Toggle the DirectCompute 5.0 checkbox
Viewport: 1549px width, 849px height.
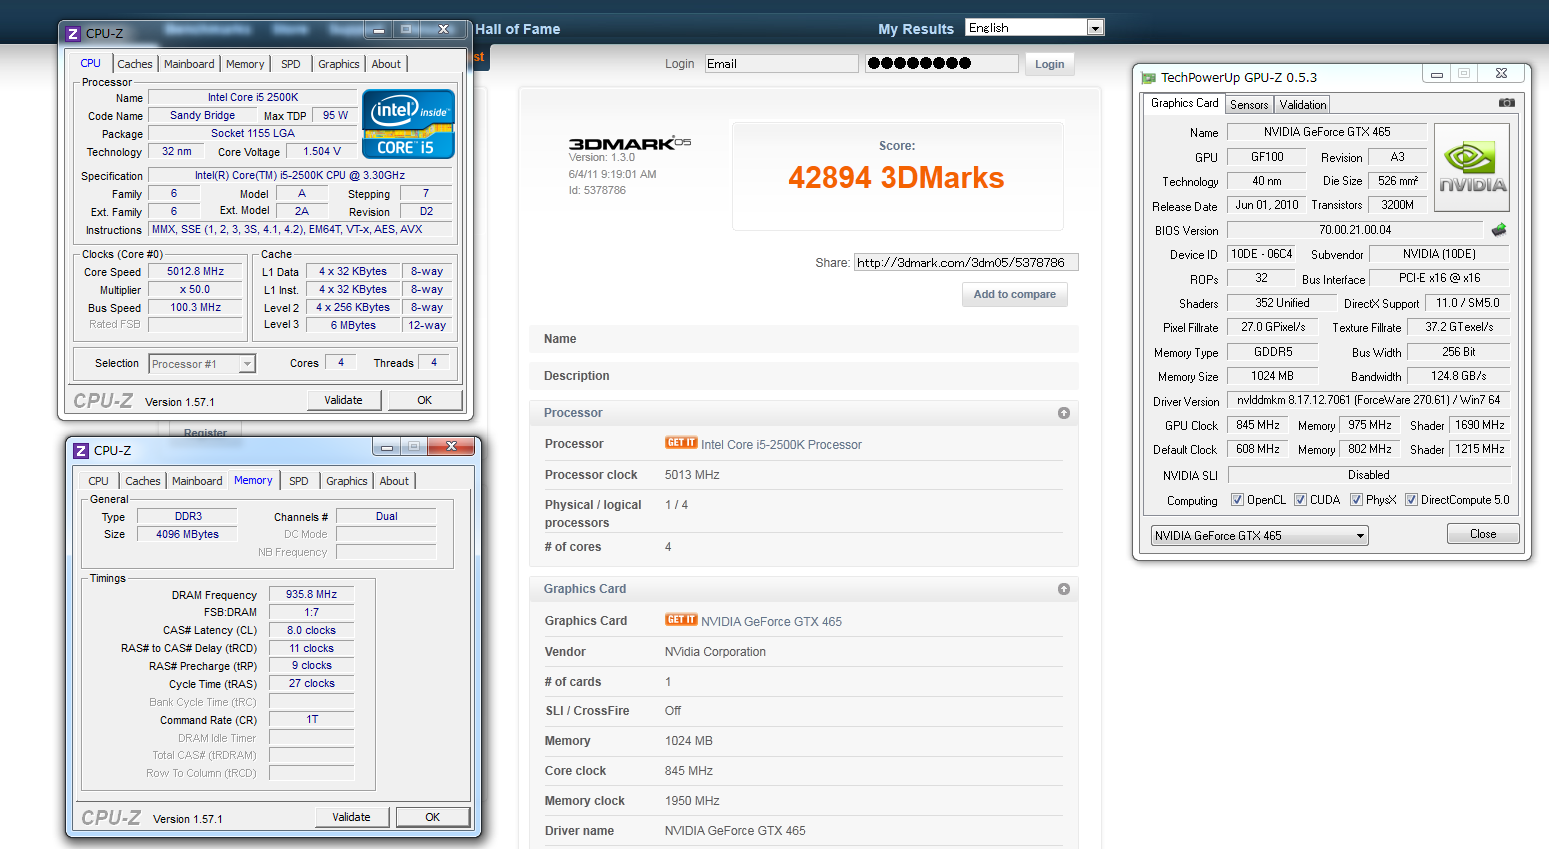1412,500
